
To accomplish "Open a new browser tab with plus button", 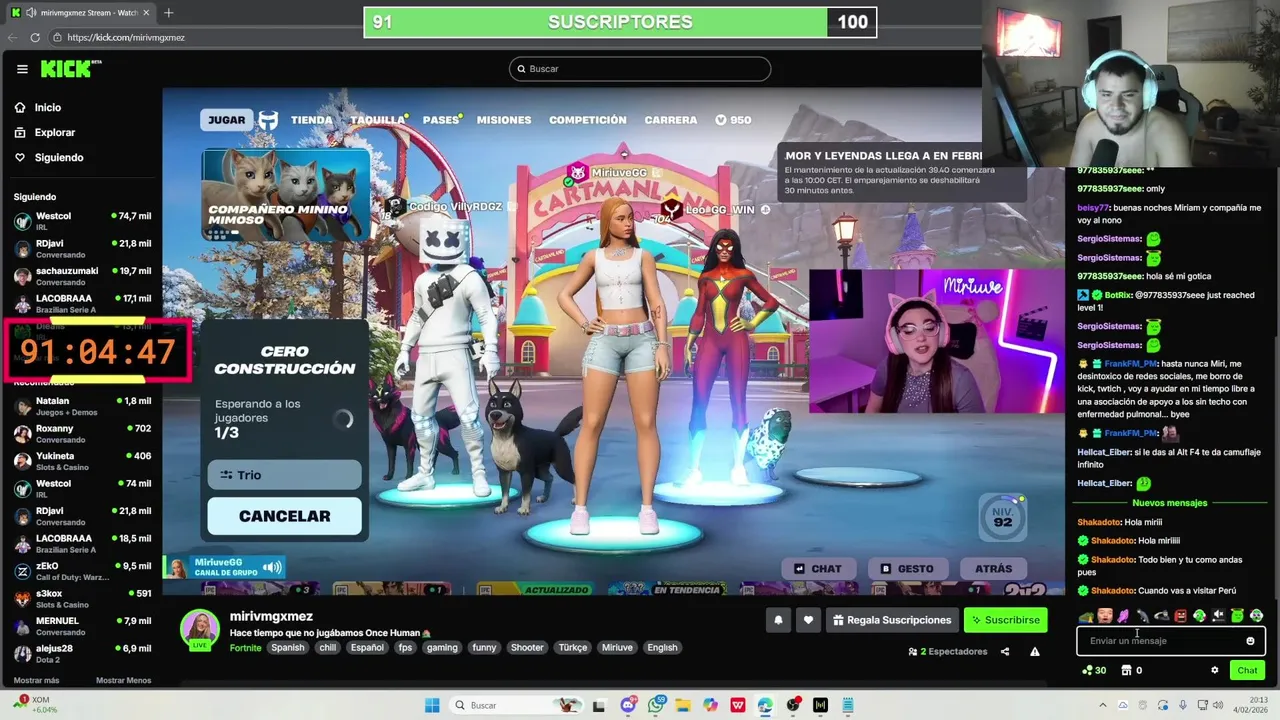I will click(168, 13).
